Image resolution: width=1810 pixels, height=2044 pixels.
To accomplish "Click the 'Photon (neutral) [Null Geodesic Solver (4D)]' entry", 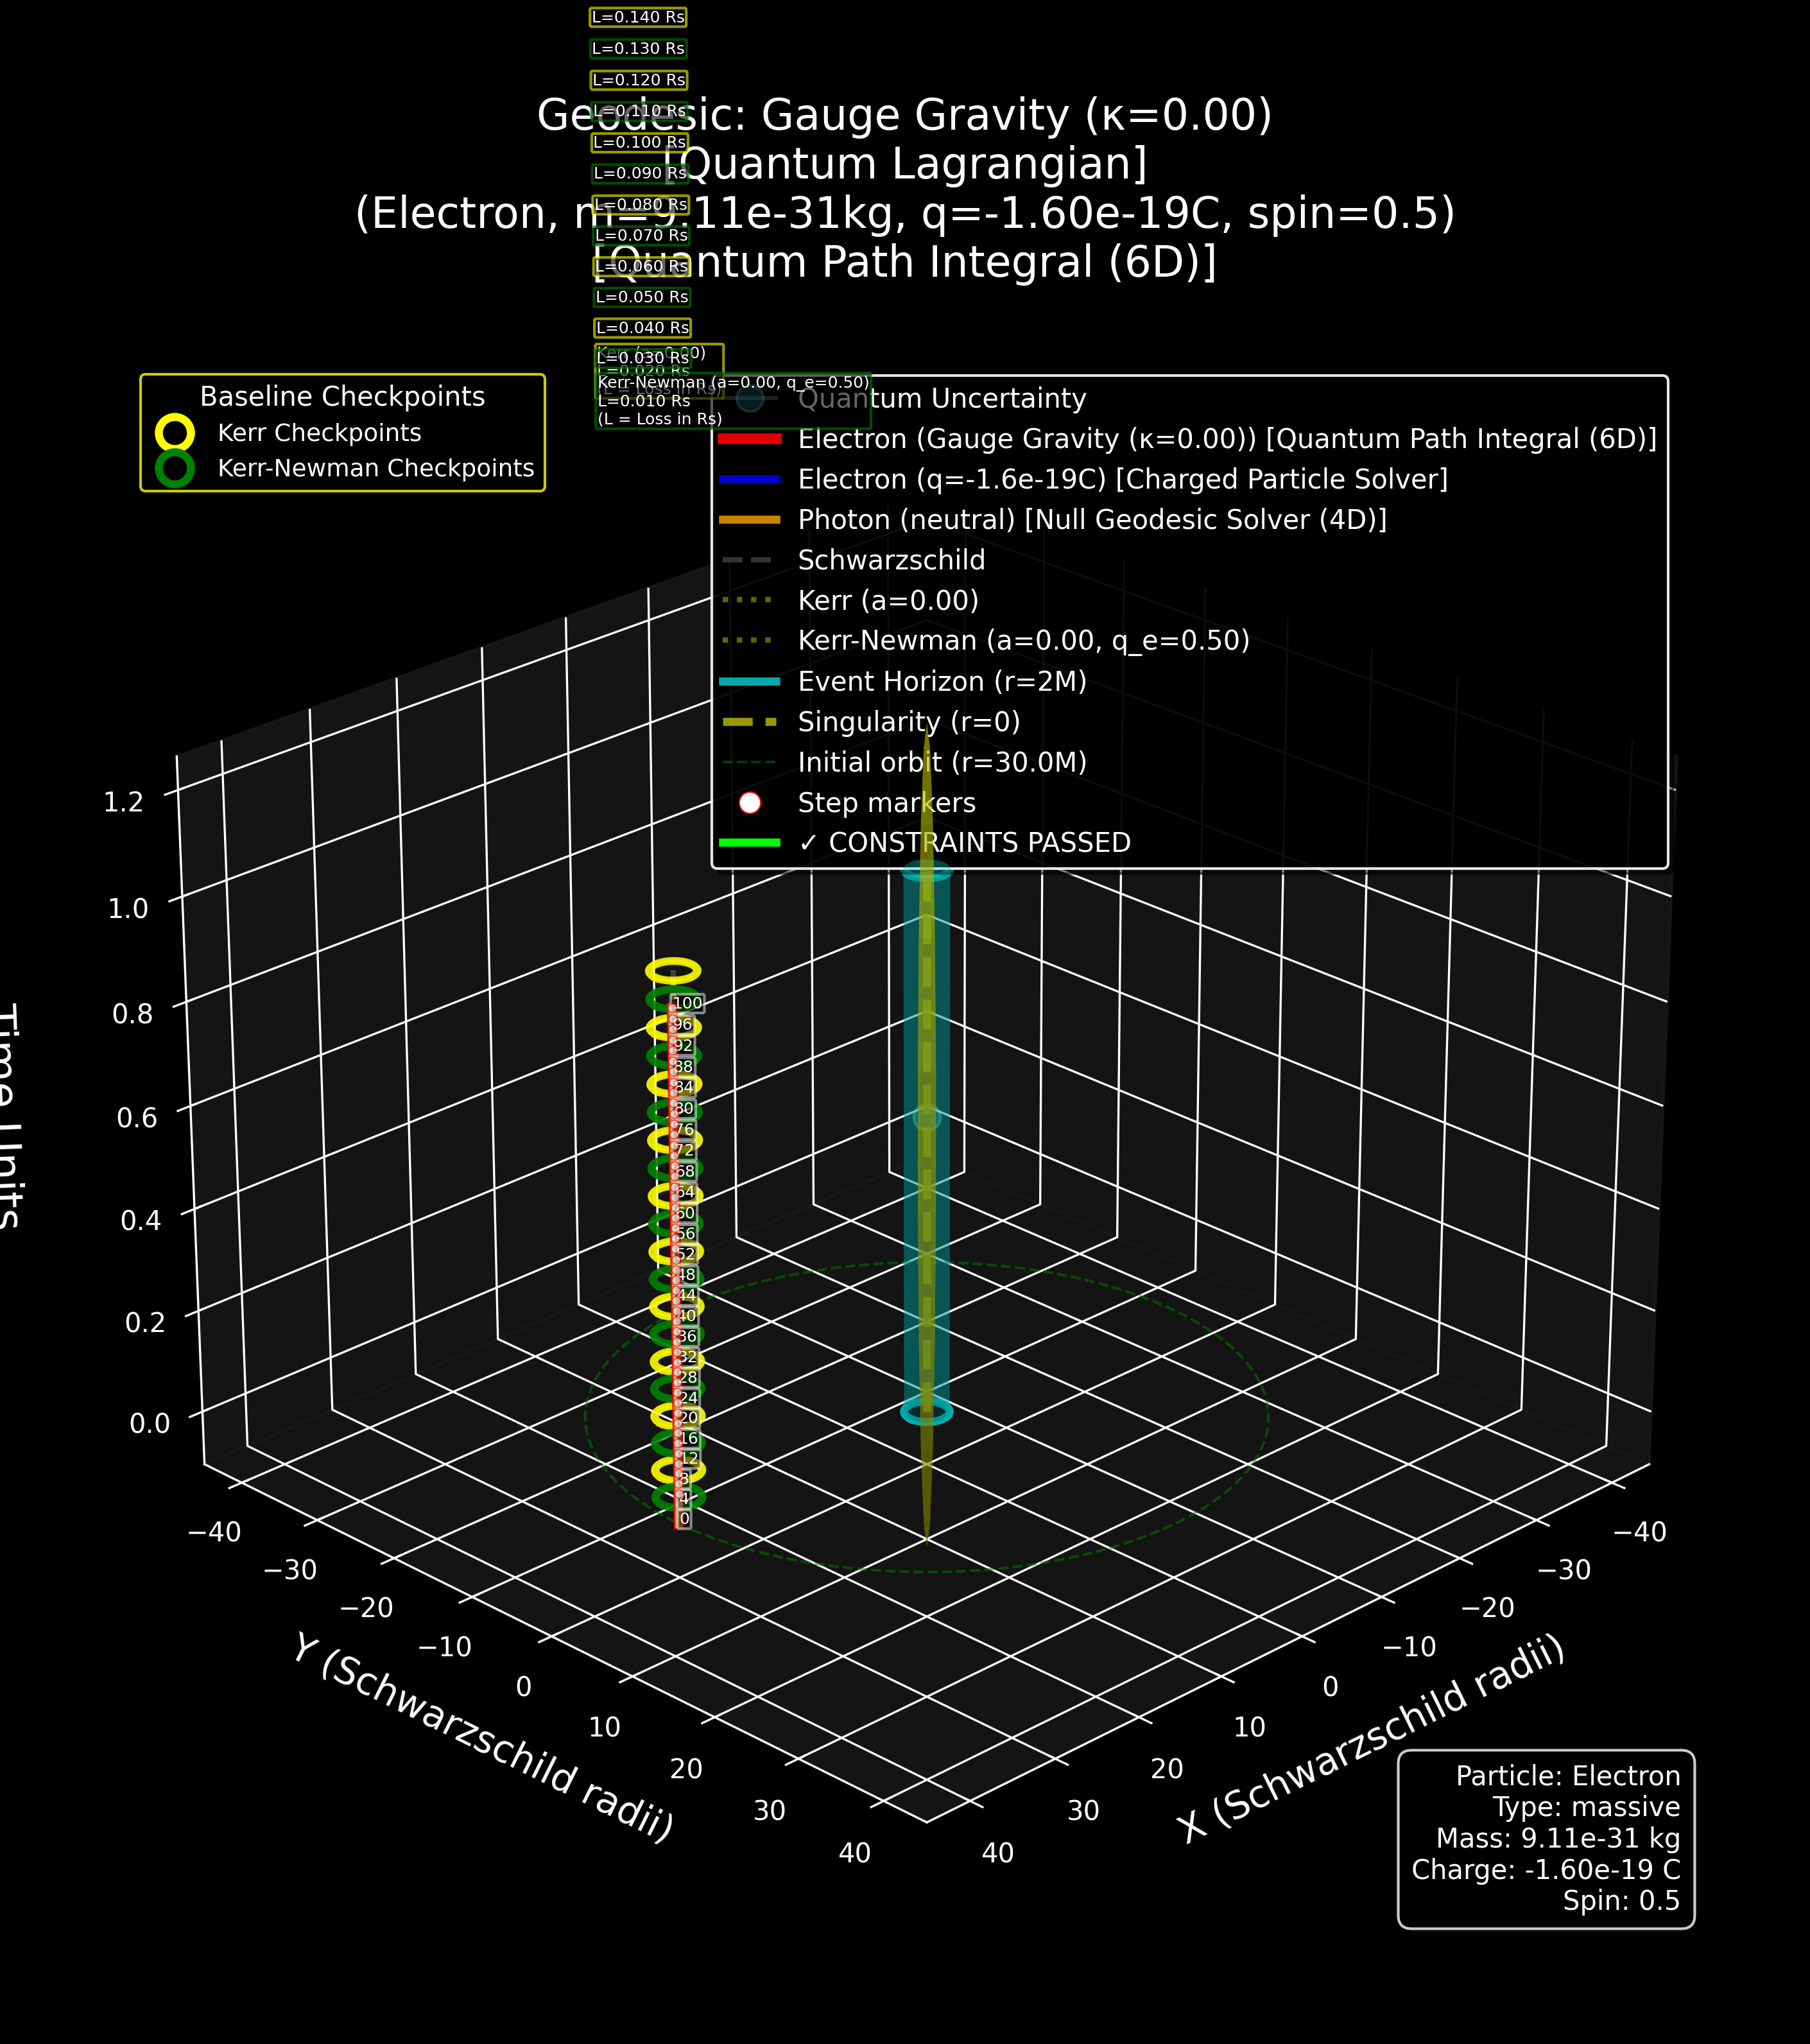I will 1092,520.
